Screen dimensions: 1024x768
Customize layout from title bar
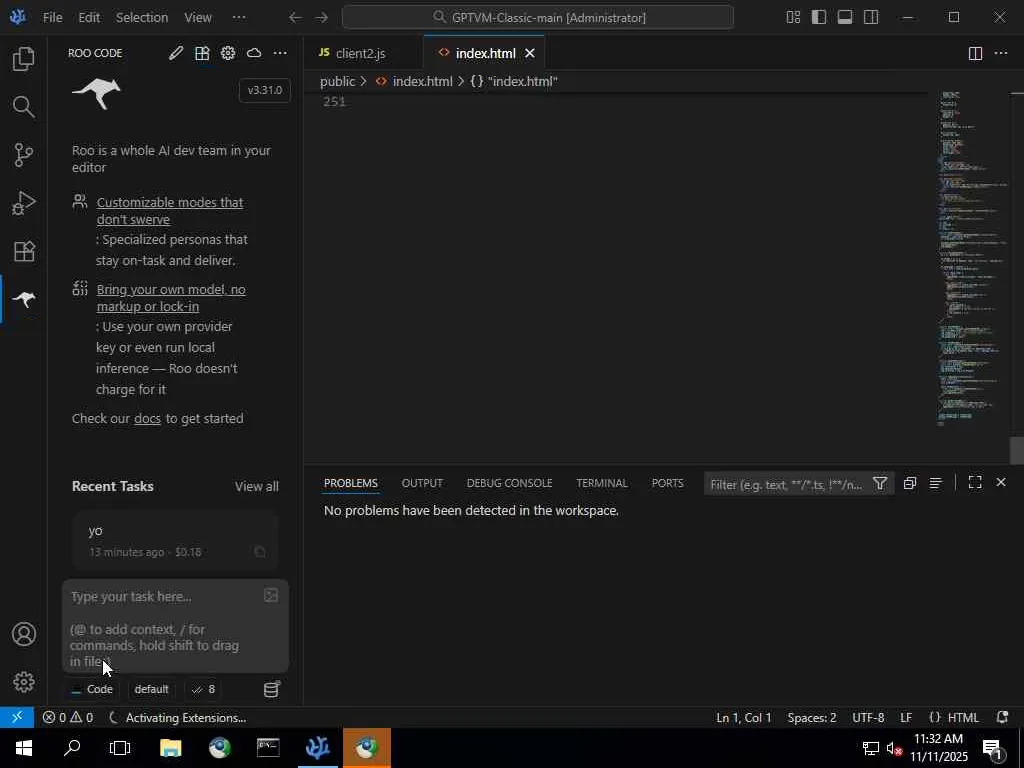click(793, 18)
